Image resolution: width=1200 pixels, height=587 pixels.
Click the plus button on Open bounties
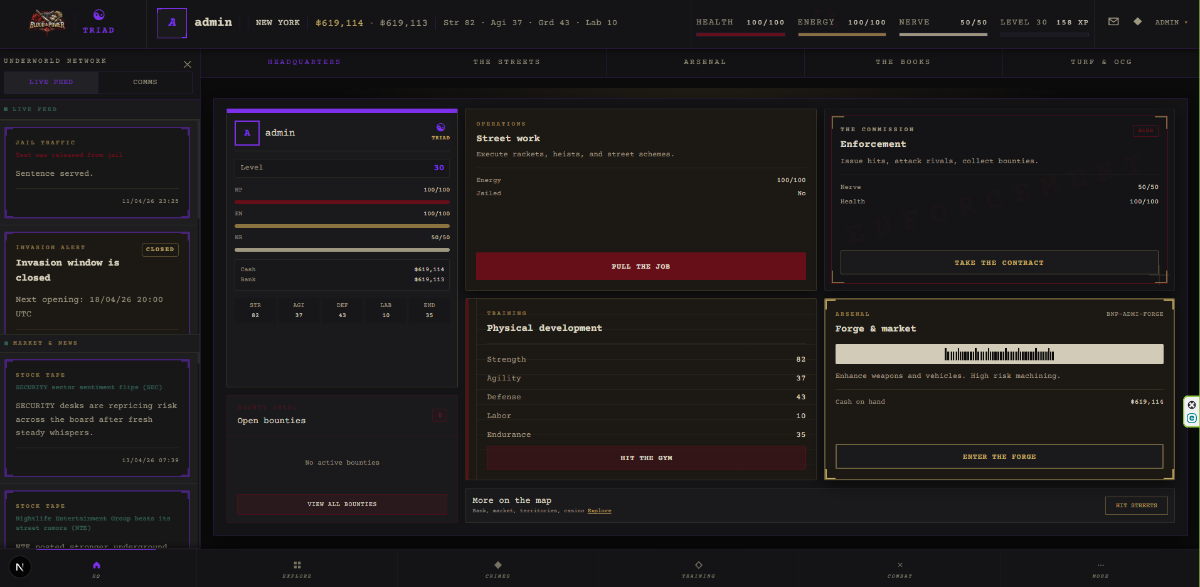click(x=439, y=414)
